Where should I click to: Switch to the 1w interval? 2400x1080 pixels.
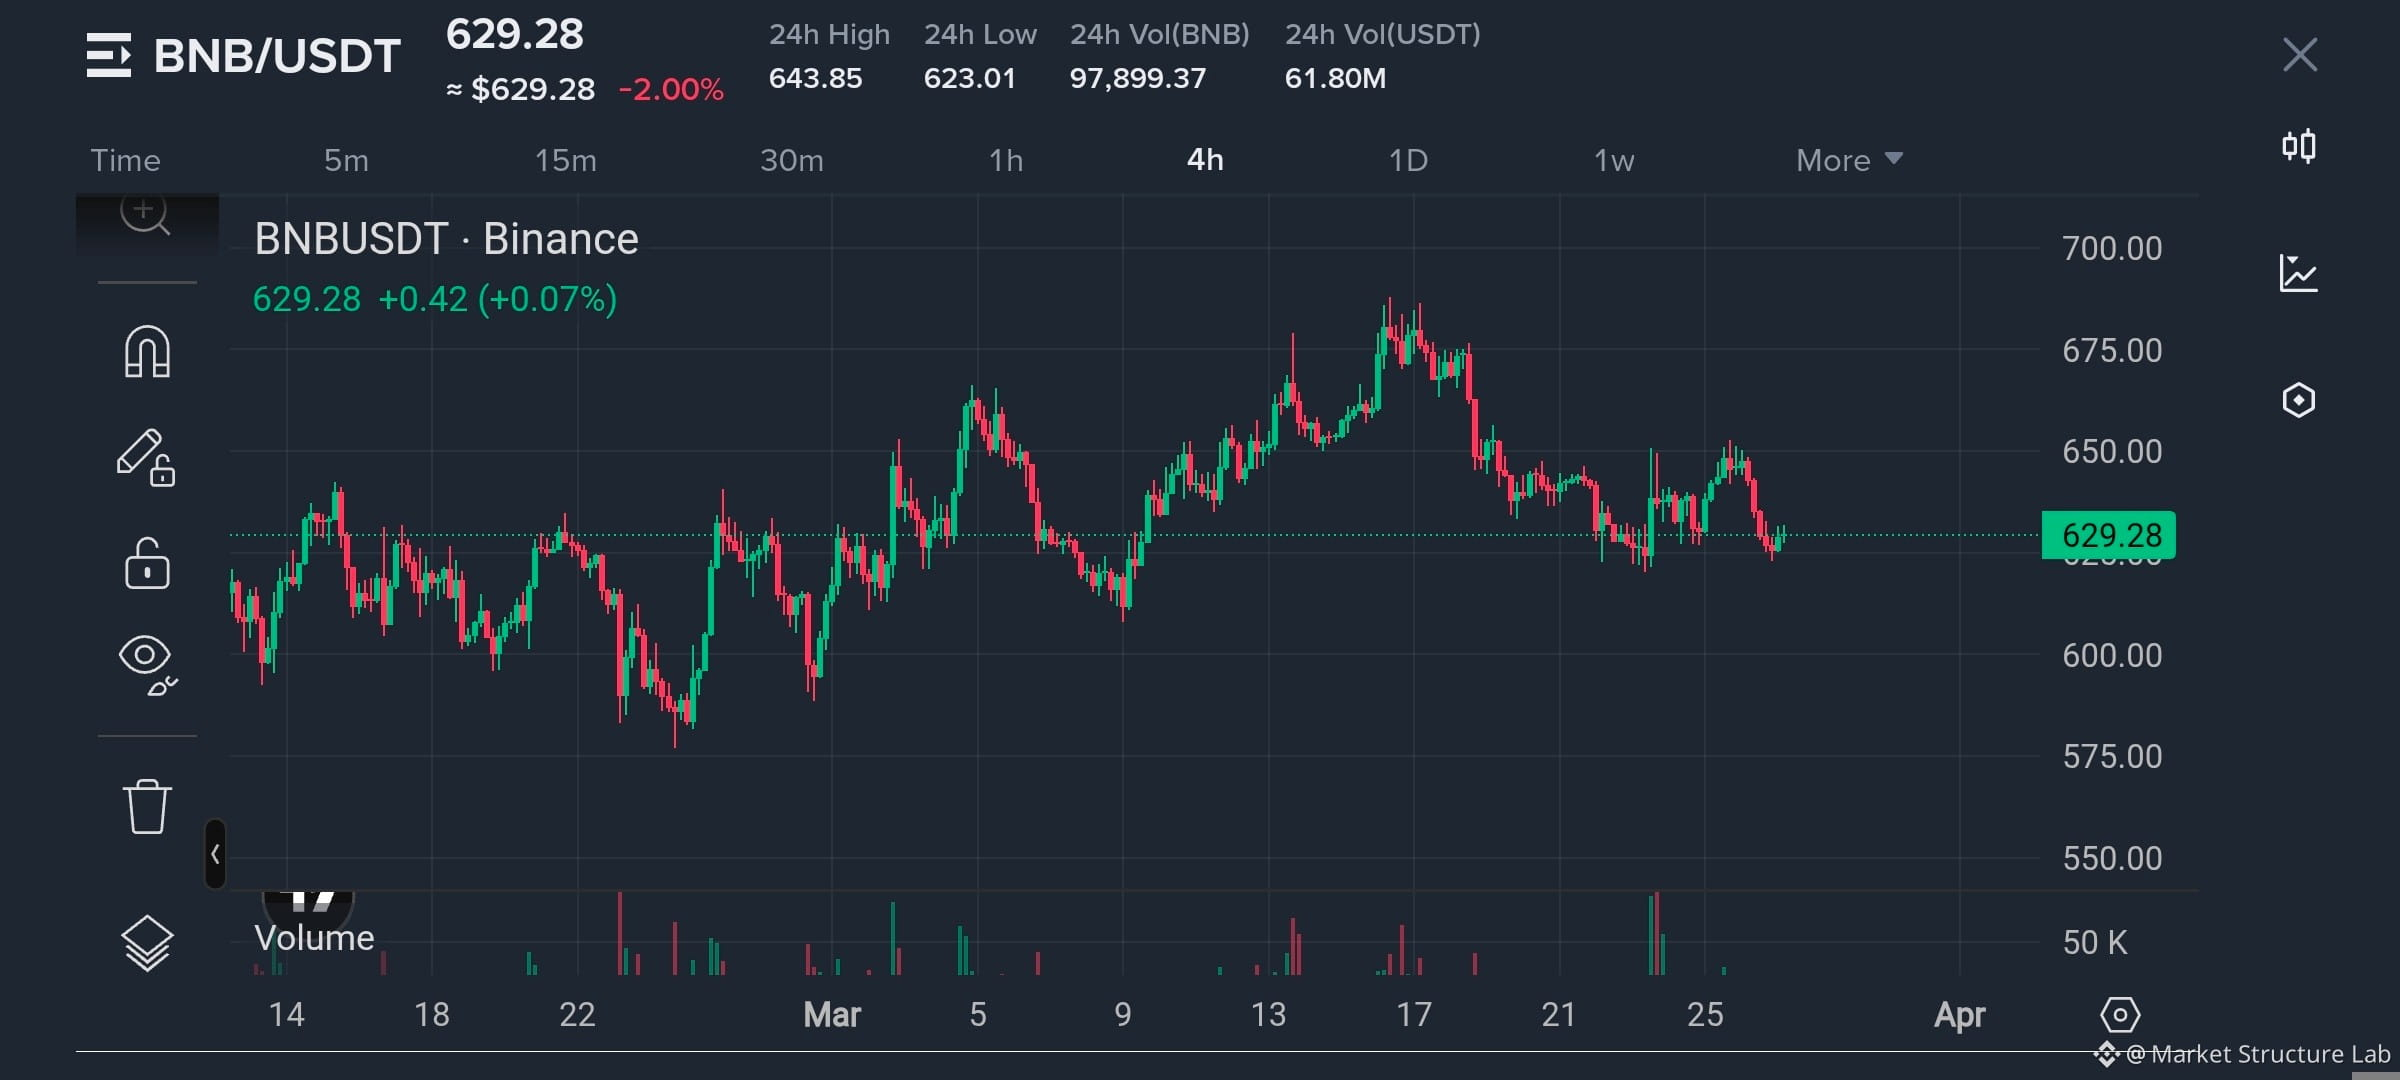coord(1614,160)
